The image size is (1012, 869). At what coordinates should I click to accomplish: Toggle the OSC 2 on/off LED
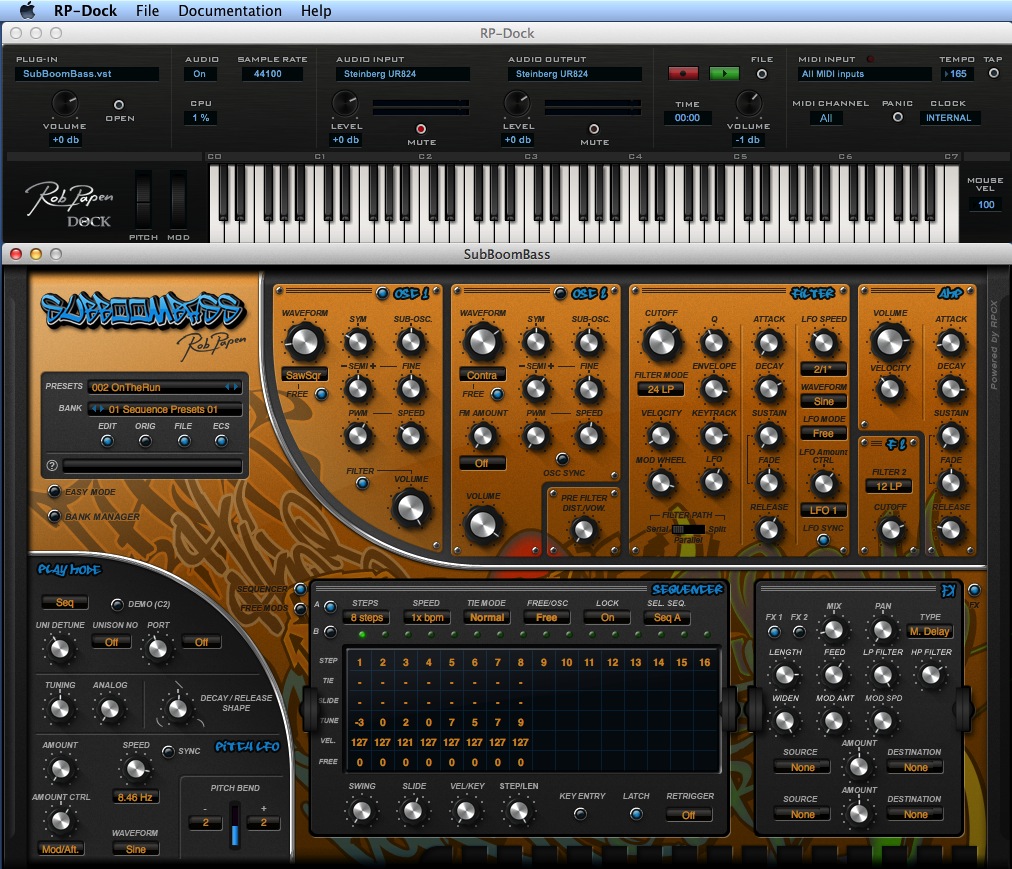click(560, 293)
